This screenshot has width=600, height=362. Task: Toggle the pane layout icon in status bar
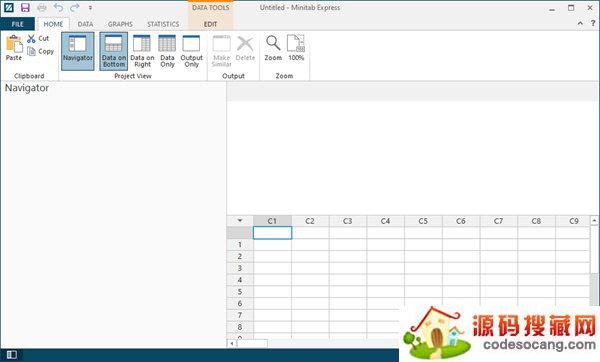pos(11,355)
